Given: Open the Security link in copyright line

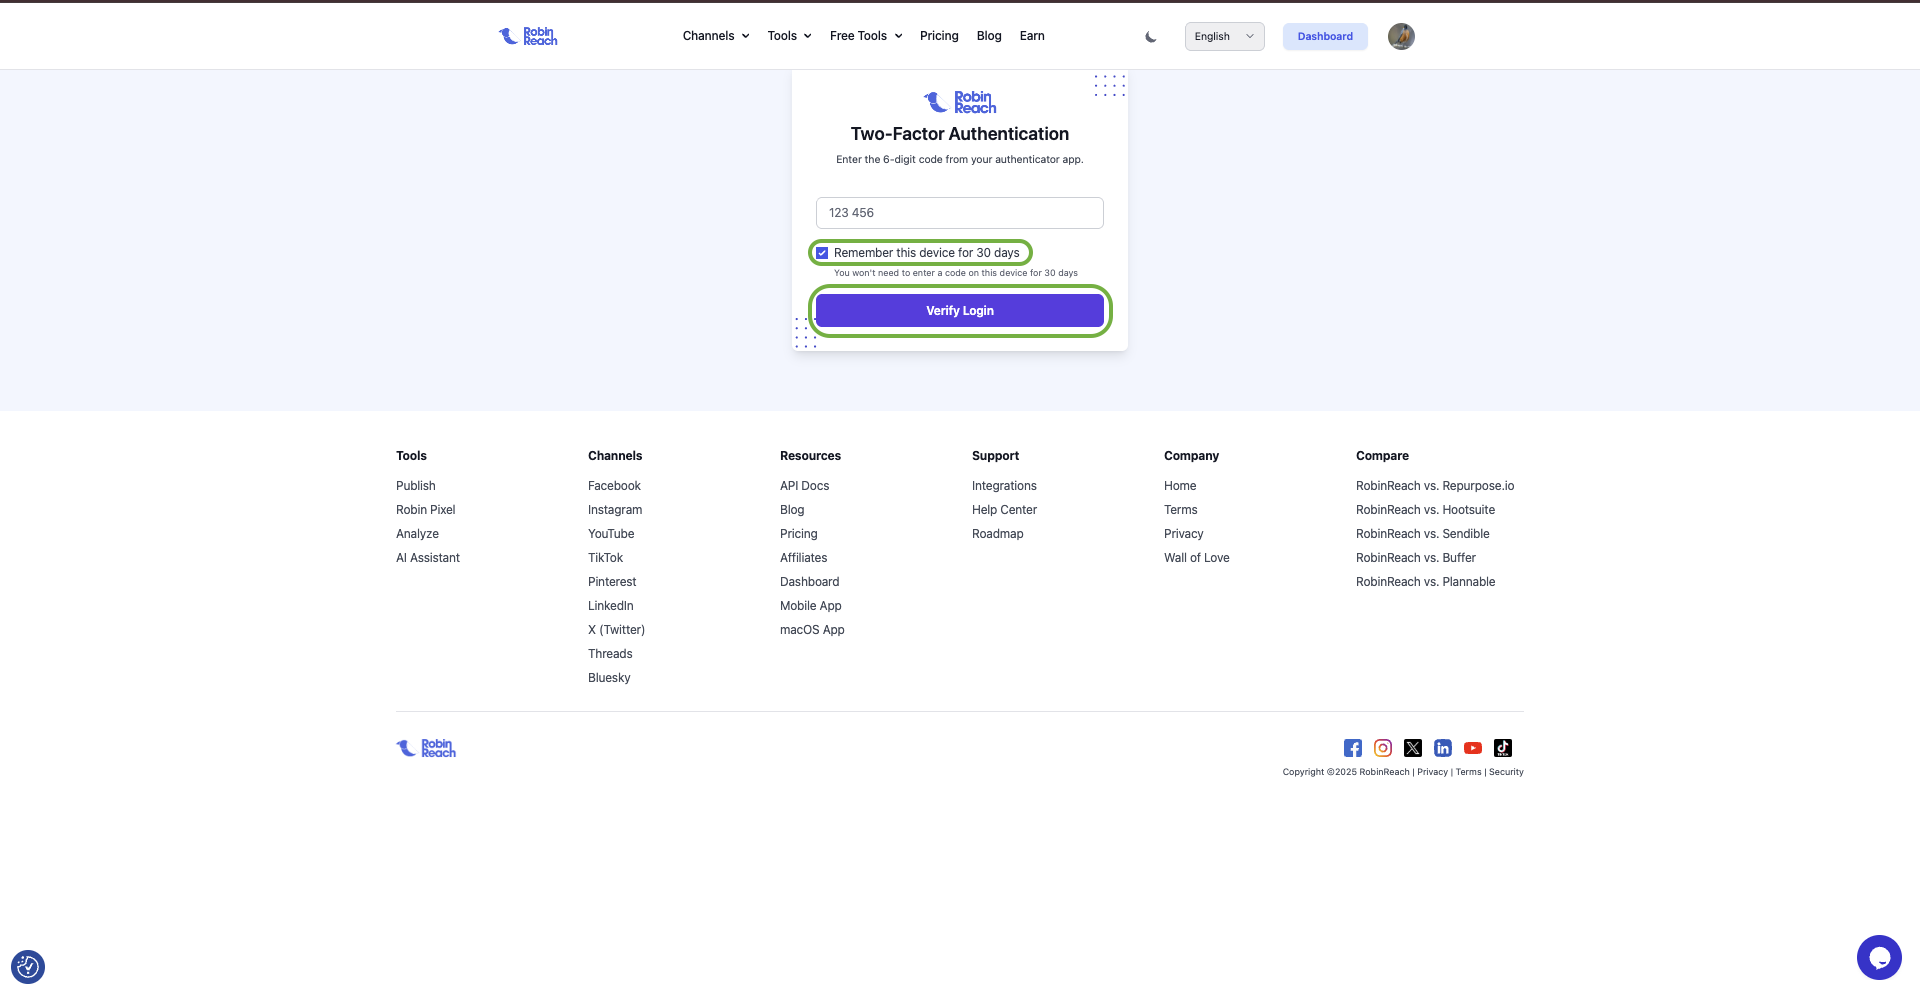Looking at the screenshot, I should (x=1506, y=772).
